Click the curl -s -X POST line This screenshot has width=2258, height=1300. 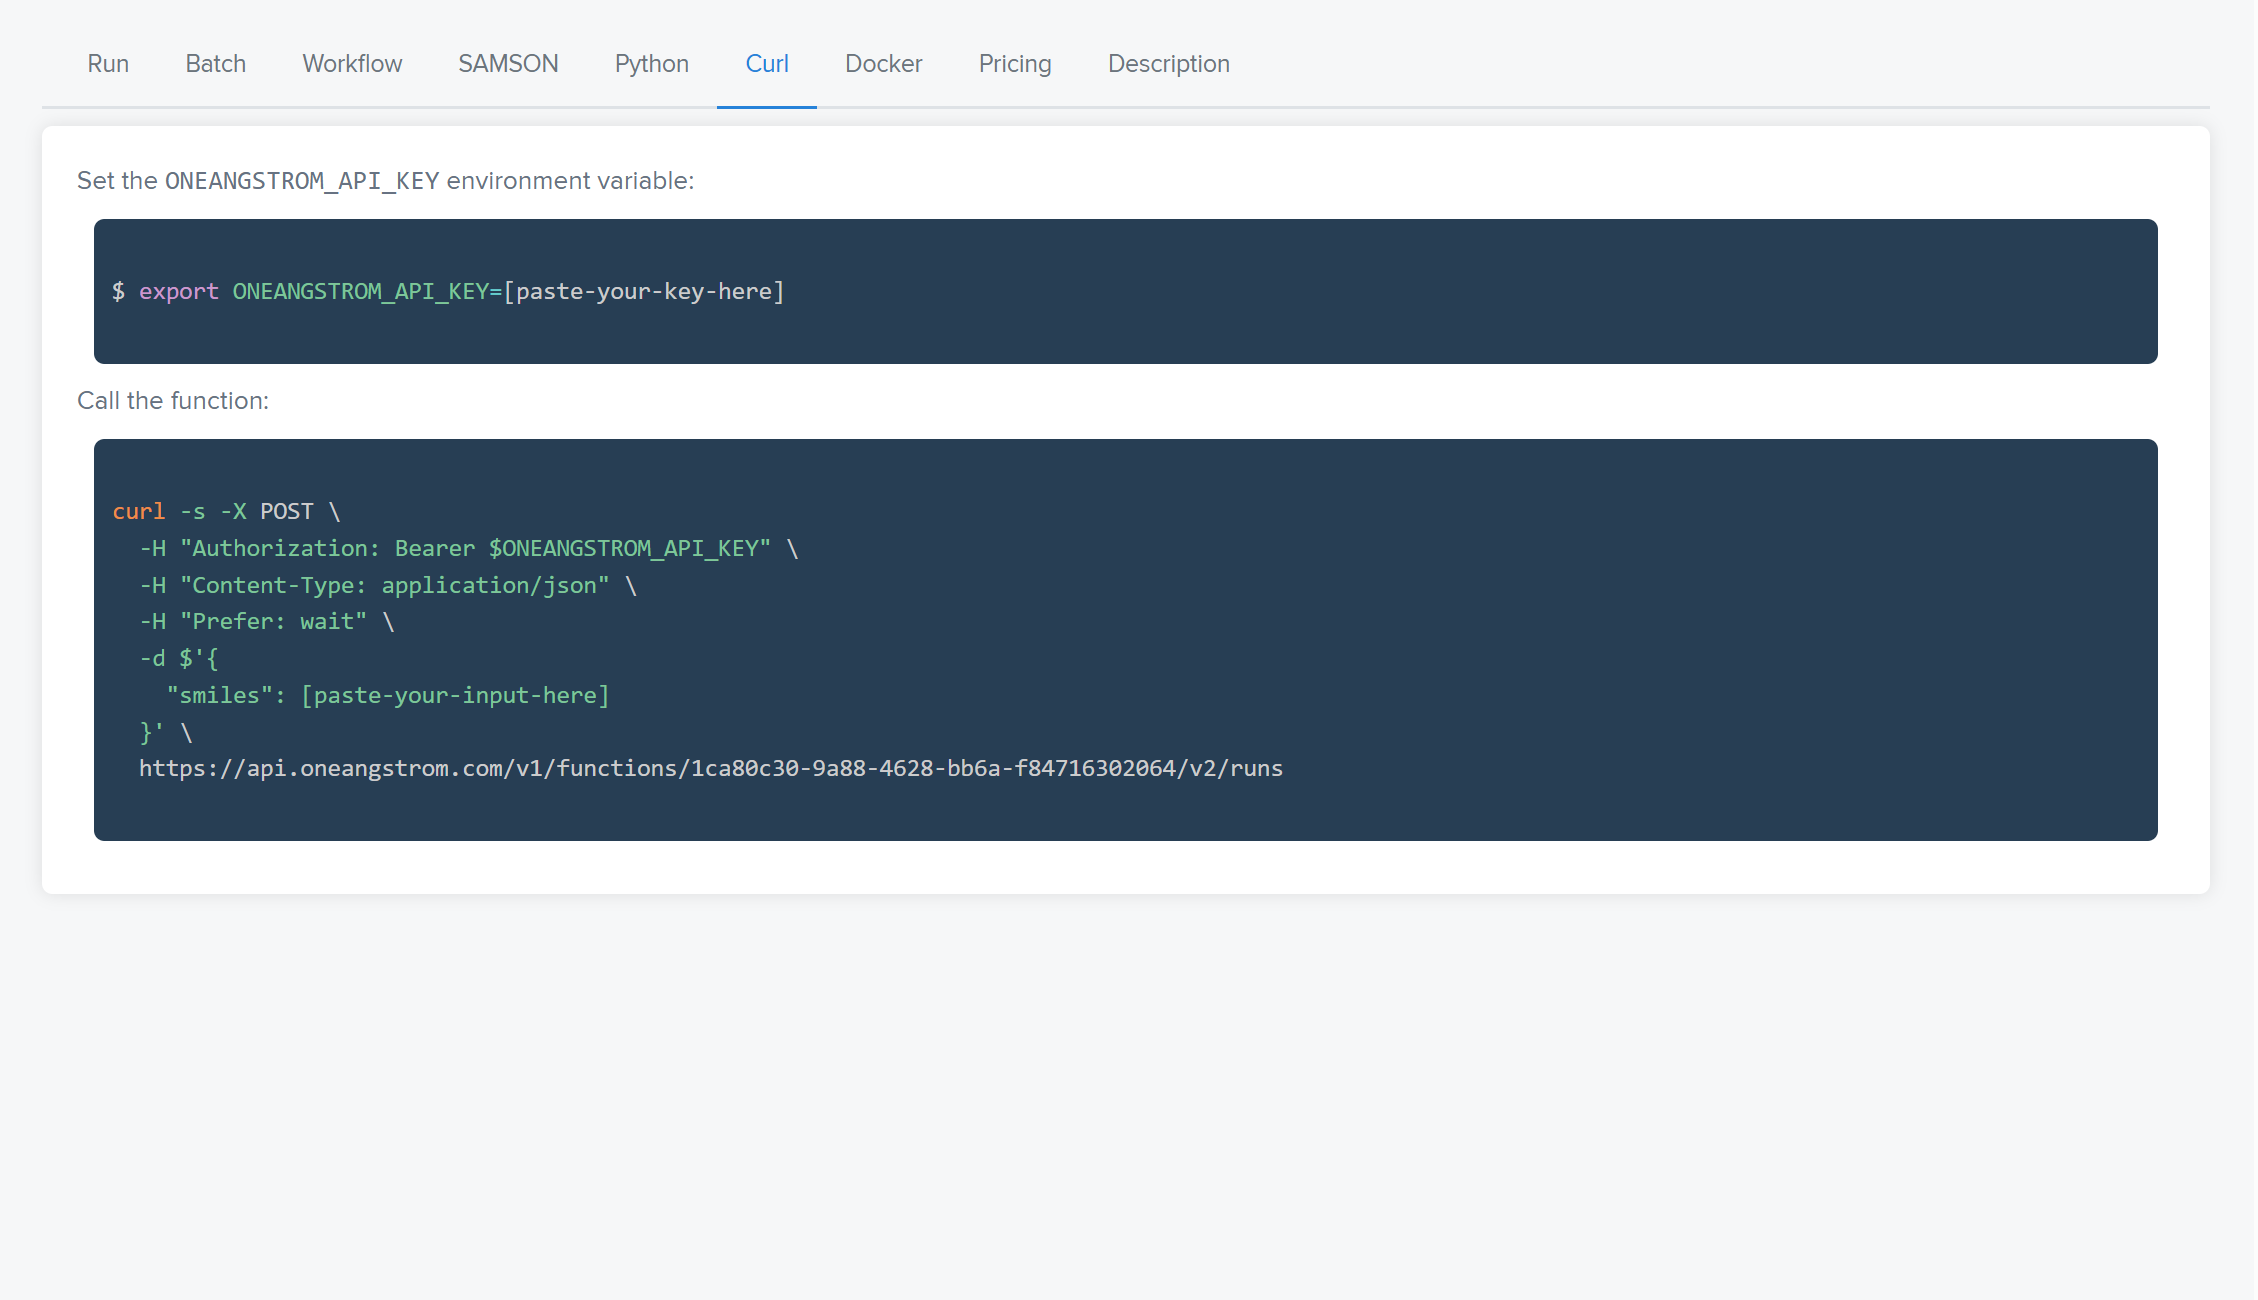pos(226,512)
